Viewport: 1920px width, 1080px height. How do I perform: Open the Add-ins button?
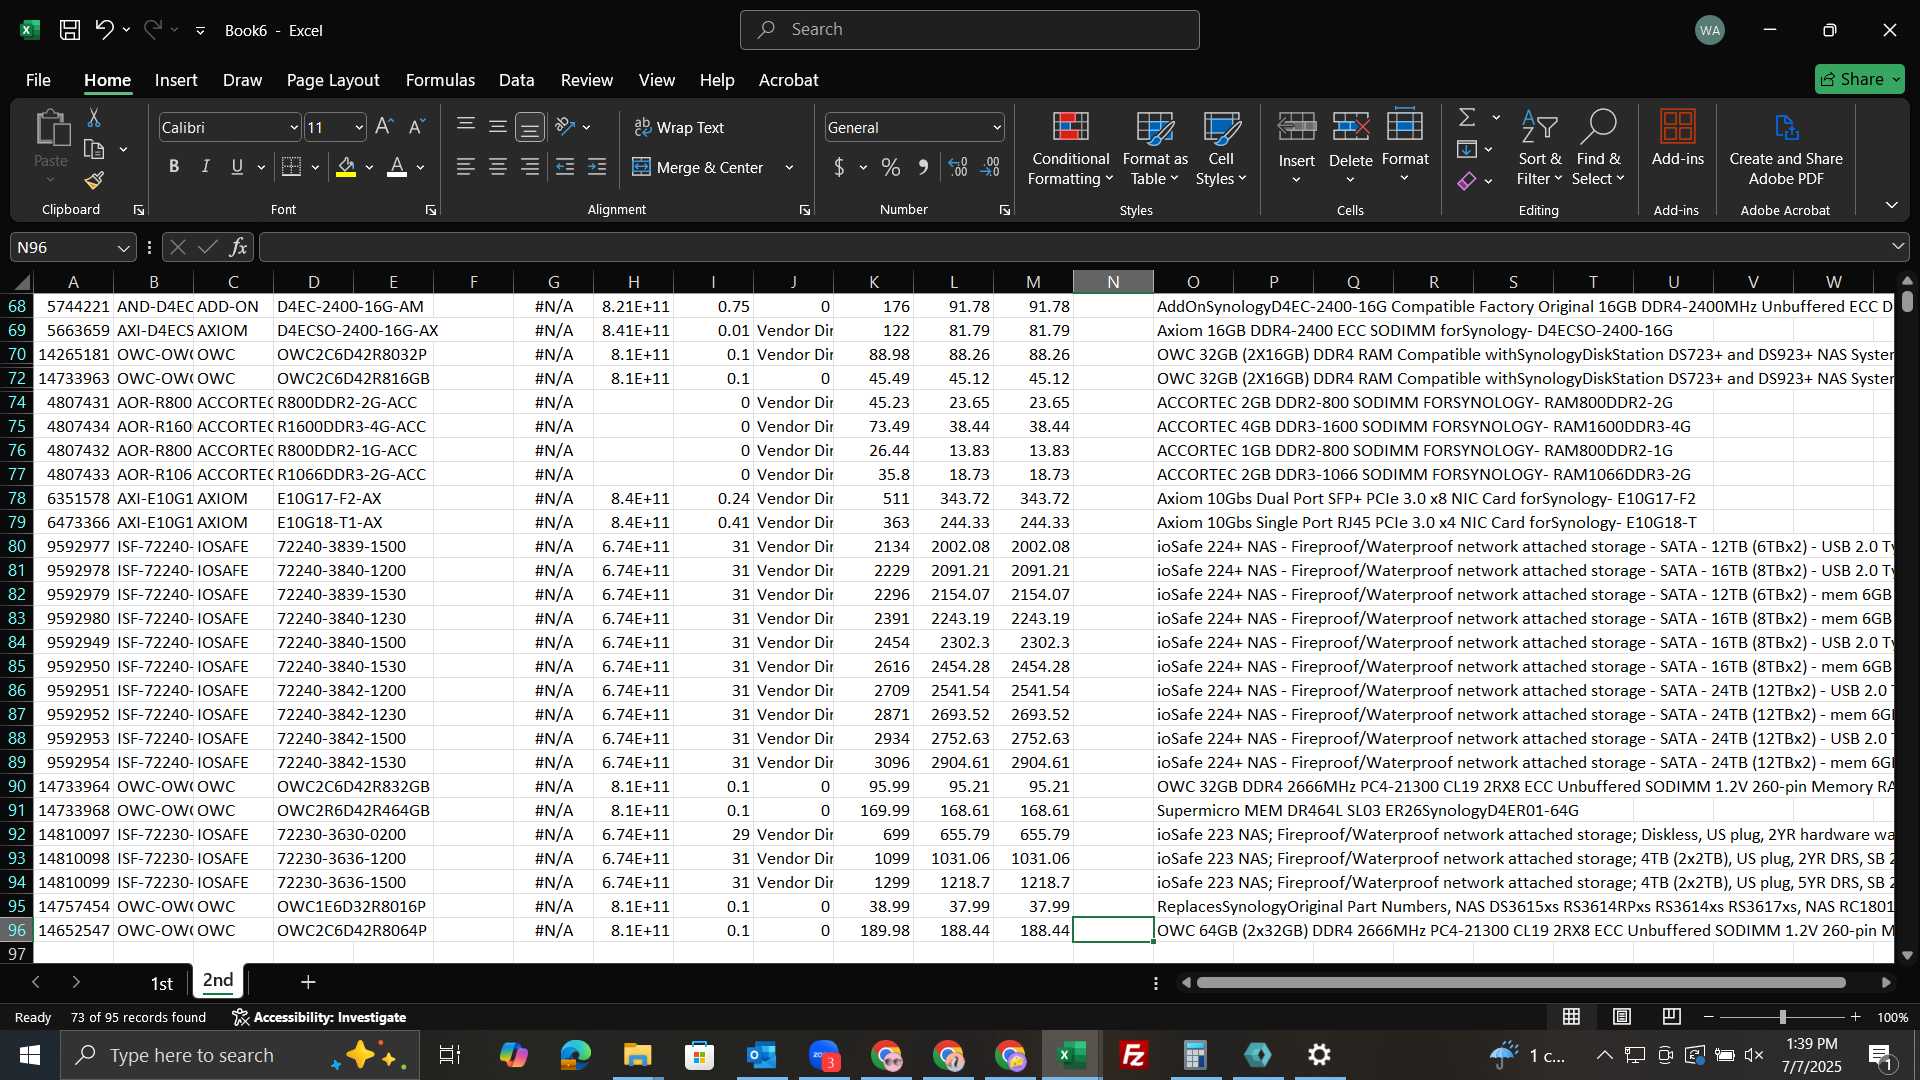[1677, 139]
